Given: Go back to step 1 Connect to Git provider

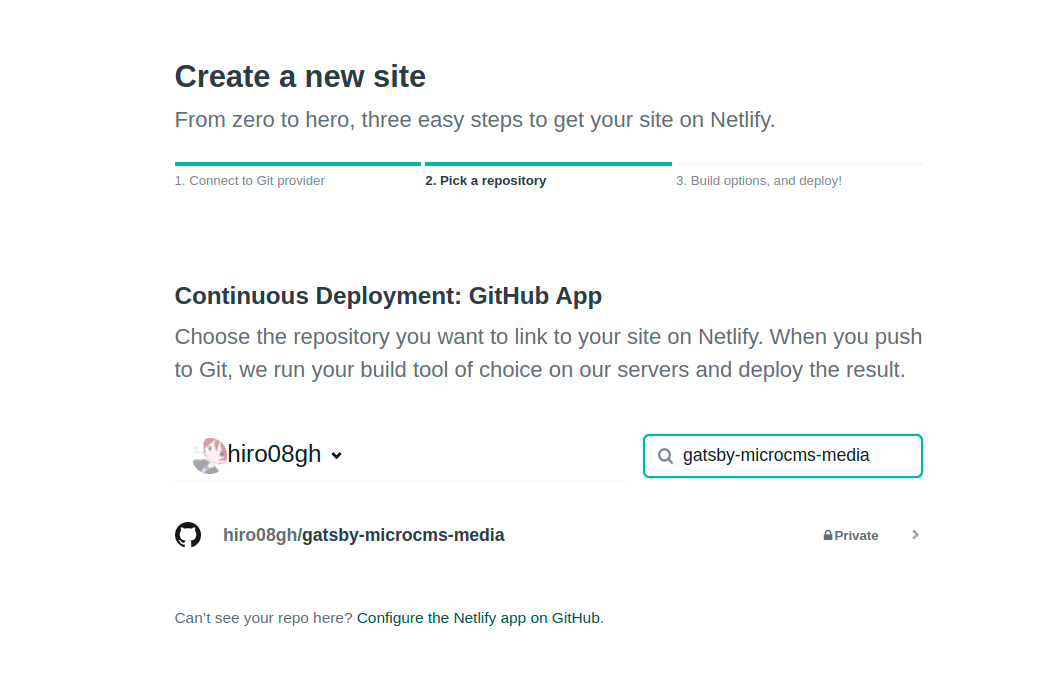Looking at the screenshot, I should [x=250, y=181].
